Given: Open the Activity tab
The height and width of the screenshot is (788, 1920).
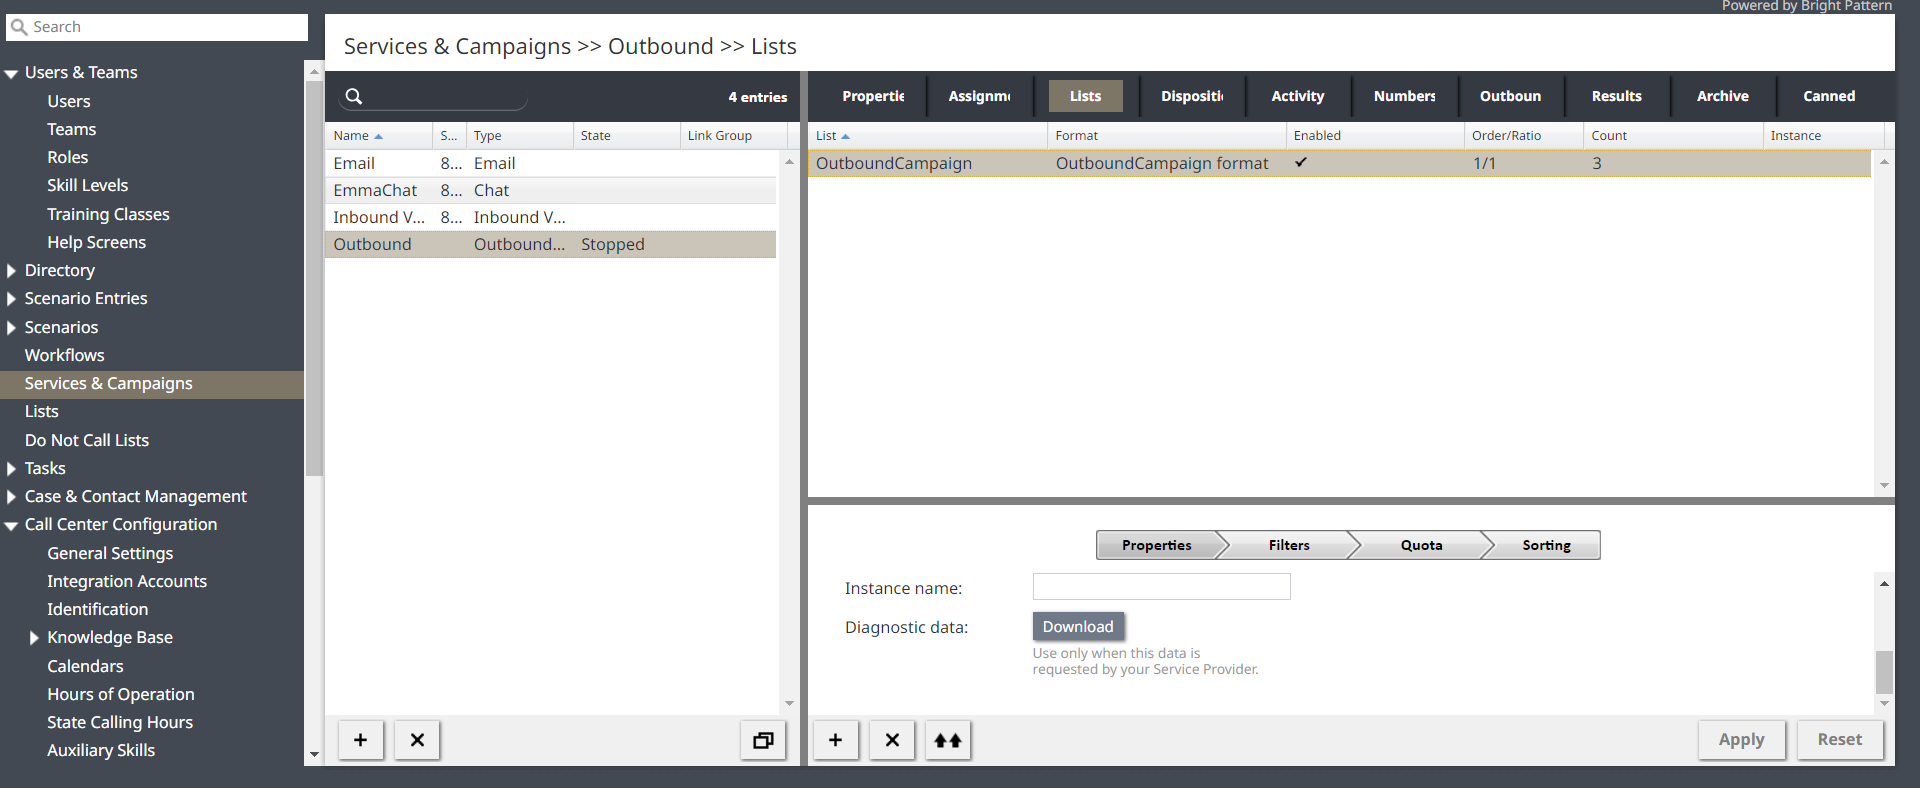Looking at the screenshot, I should pyautogui.click(x=1298, y=96).
